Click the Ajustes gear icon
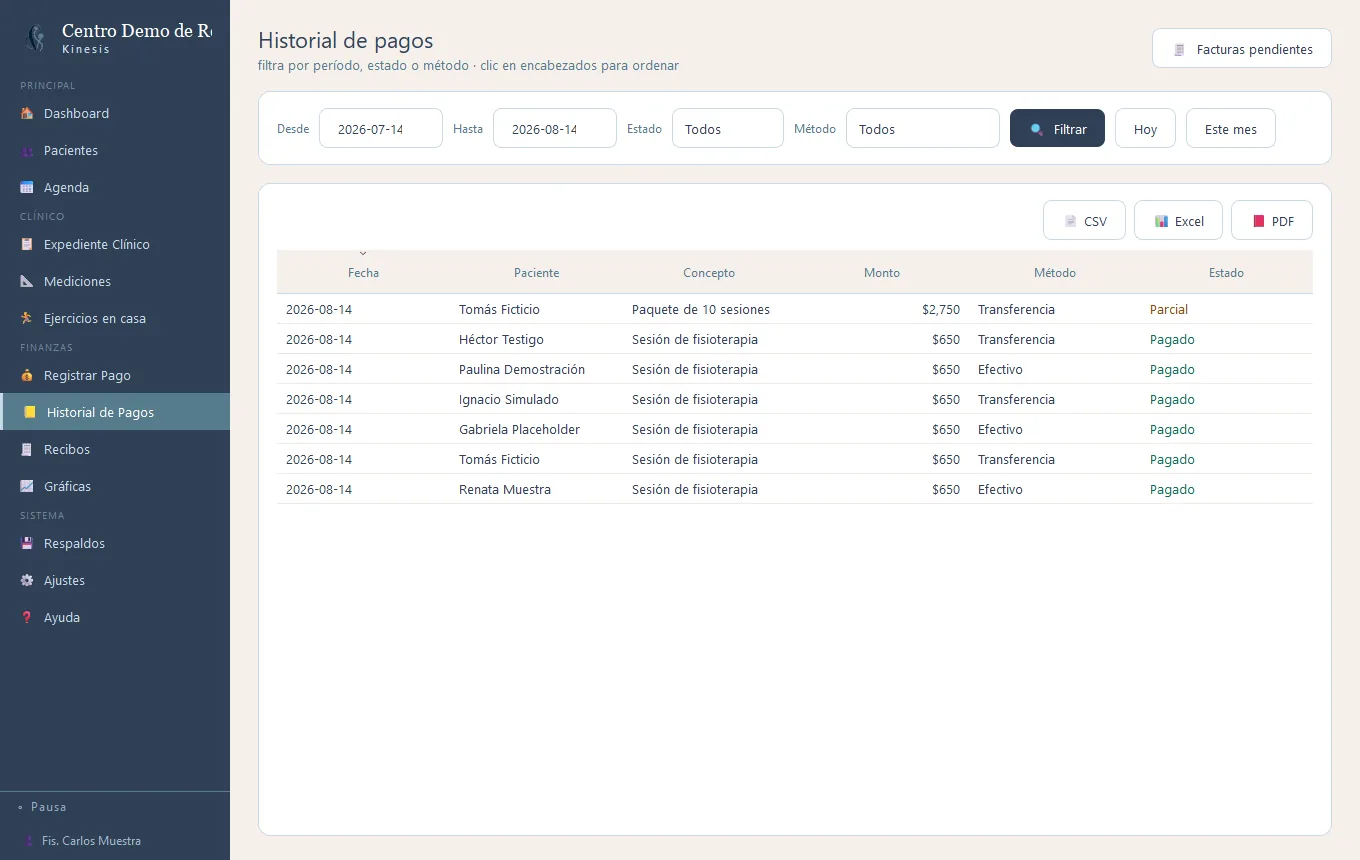This screenshot has width=1360, height=860. click(x=27, y=580)
